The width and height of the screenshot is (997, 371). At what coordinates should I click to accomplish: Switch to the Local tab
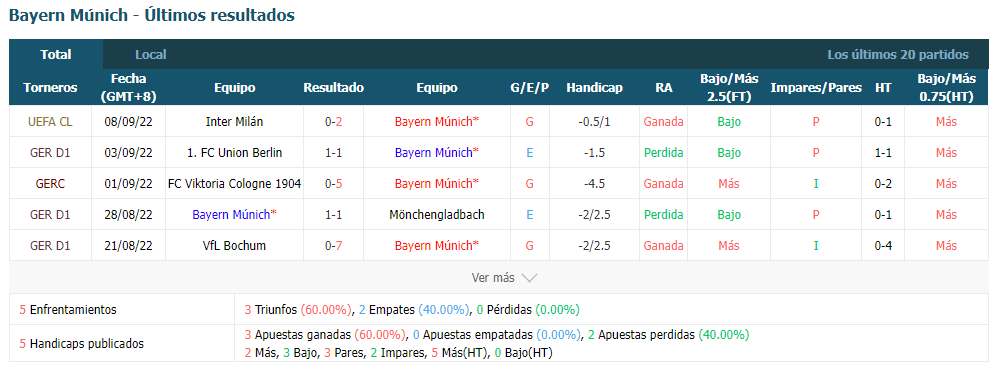click(x=151, y=55)
